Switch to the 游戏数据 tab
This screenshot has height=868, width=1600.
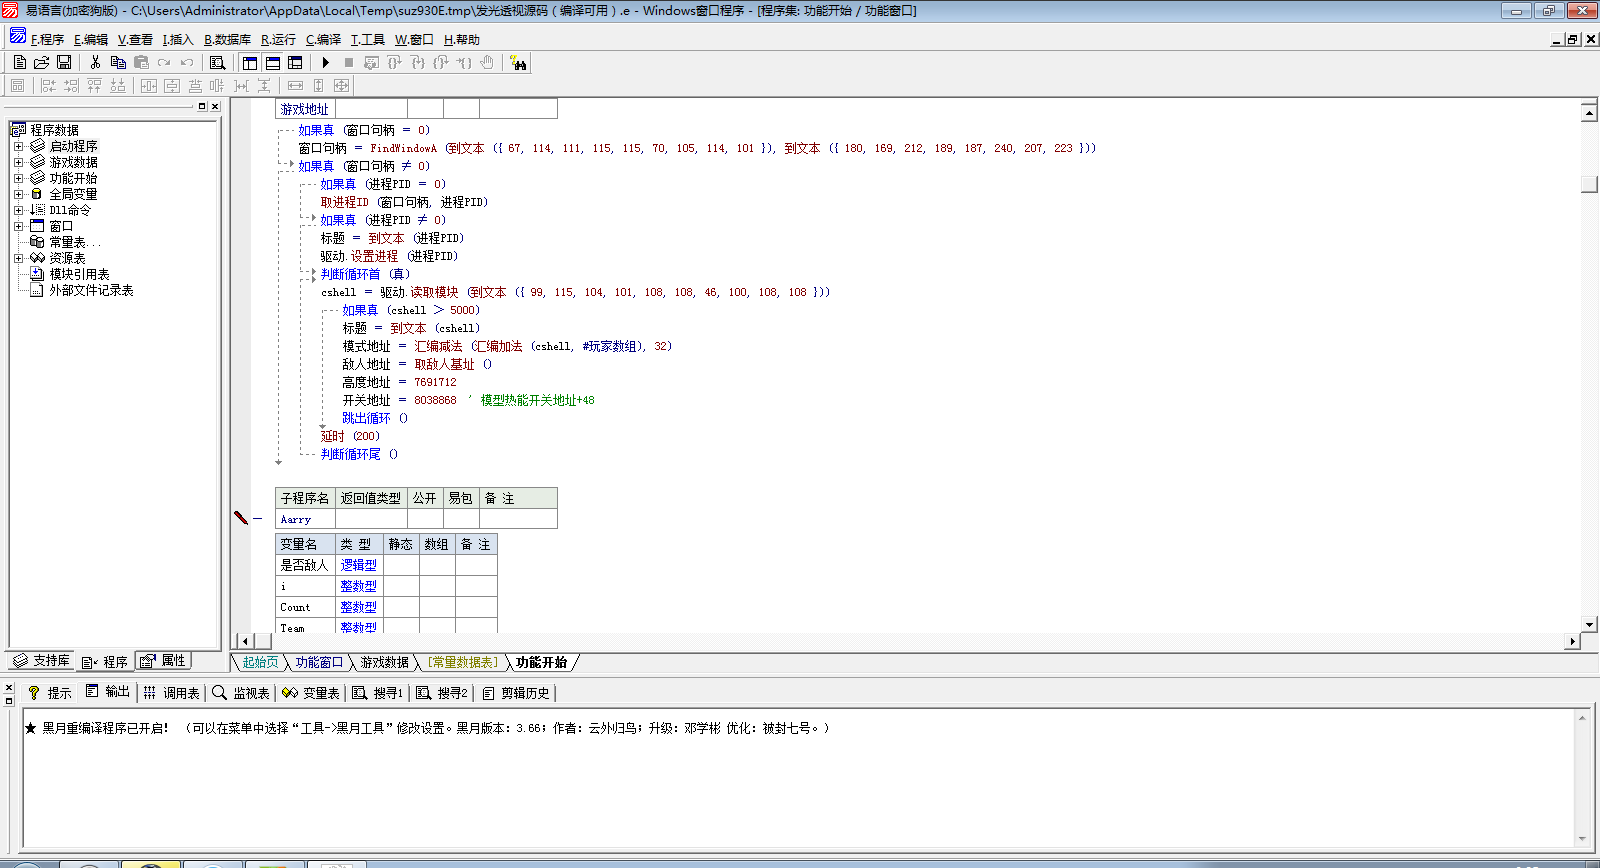384,662
